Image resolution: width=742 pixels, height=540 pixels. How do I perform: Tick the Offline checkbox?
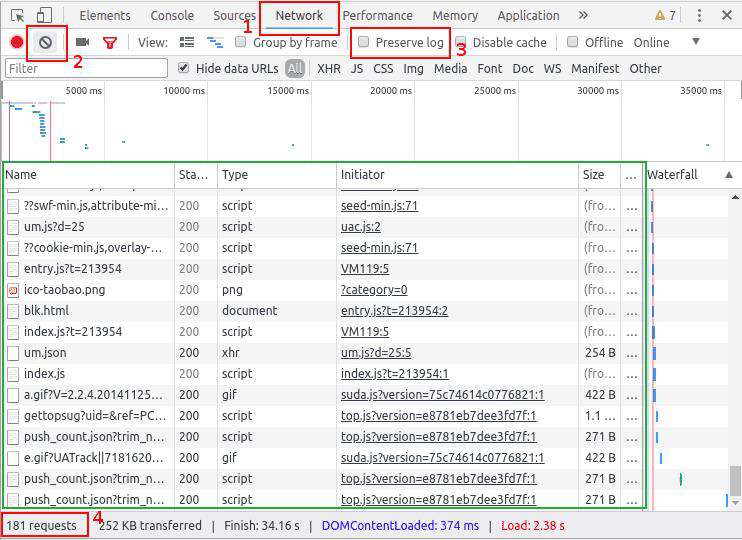point(573,42)
